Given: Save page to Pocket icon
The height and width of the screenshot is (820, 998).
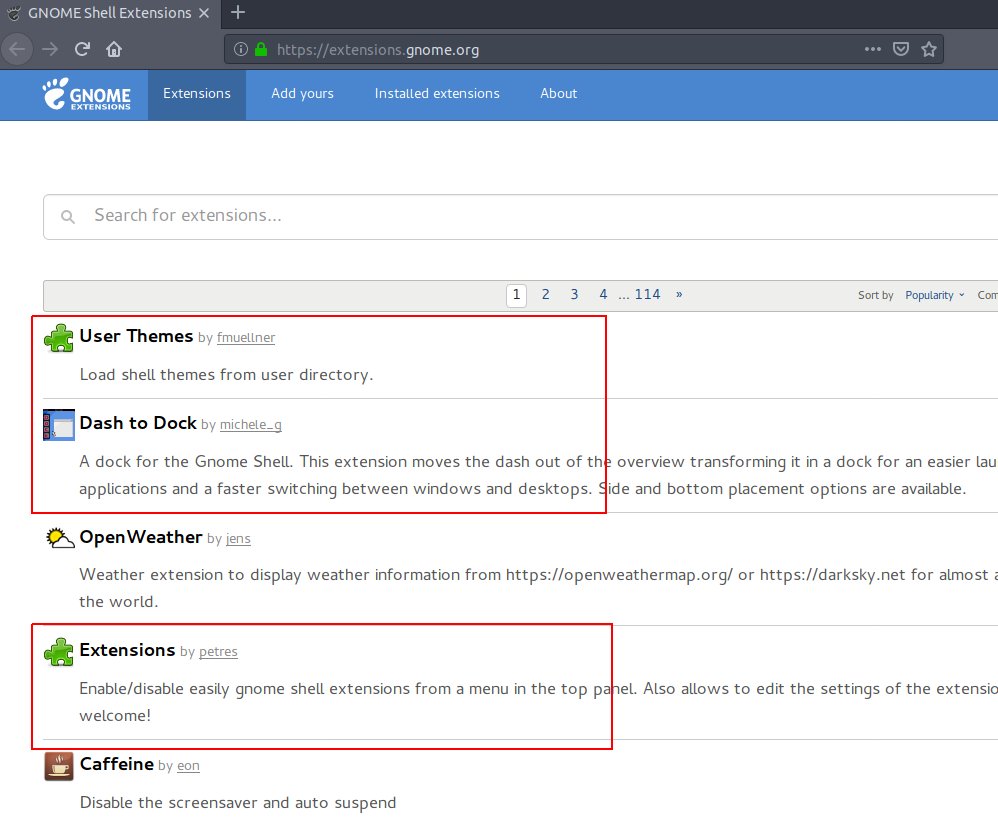Looking at the screenshot, I should coord(901,49).
